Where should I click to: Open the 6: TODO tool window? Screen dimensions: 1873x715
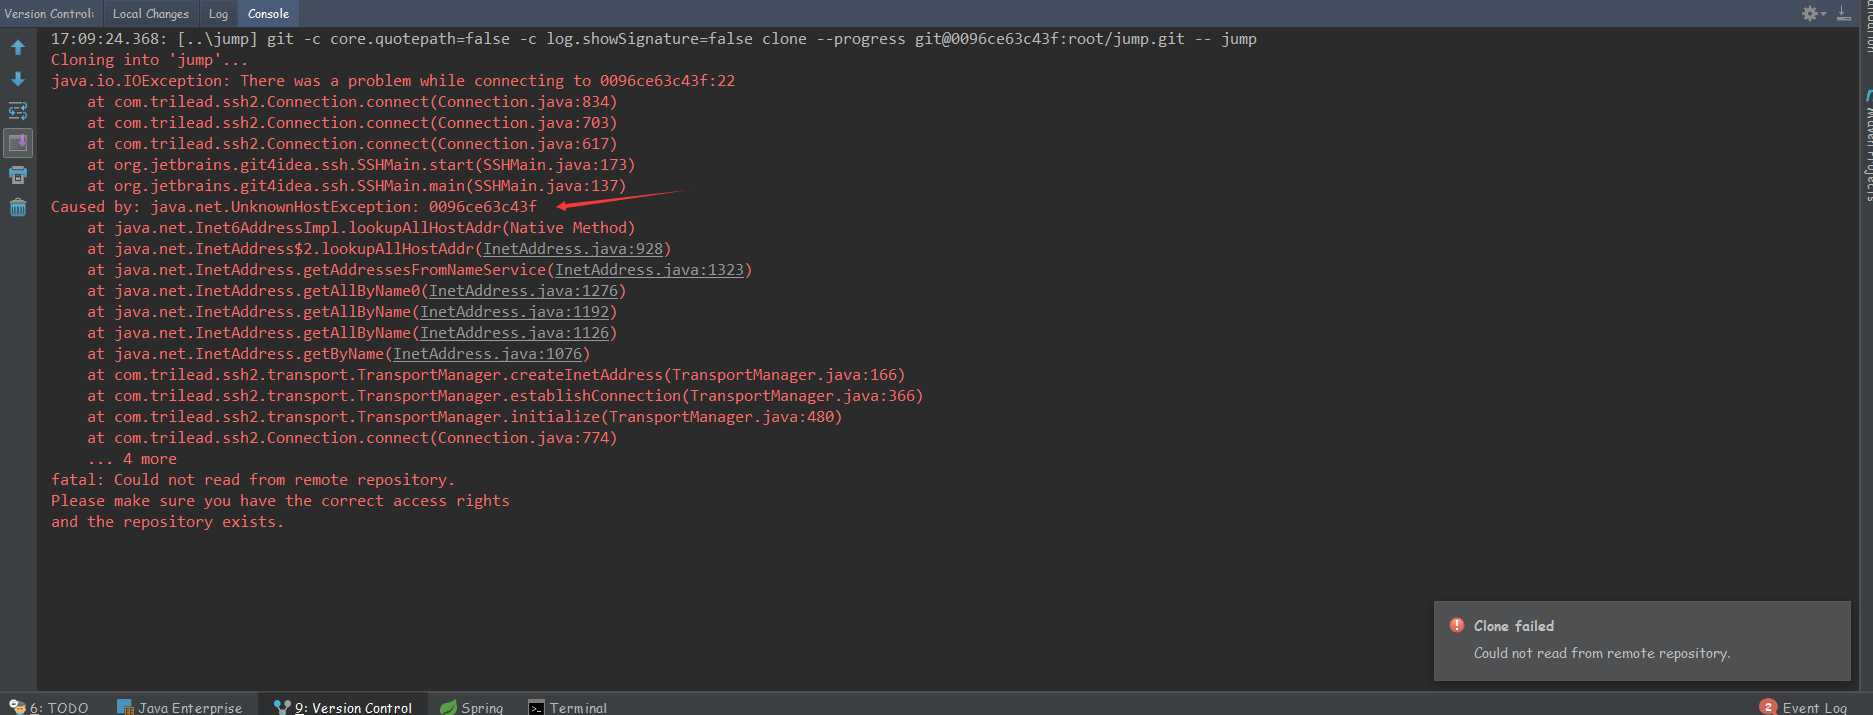coord(49,707)
